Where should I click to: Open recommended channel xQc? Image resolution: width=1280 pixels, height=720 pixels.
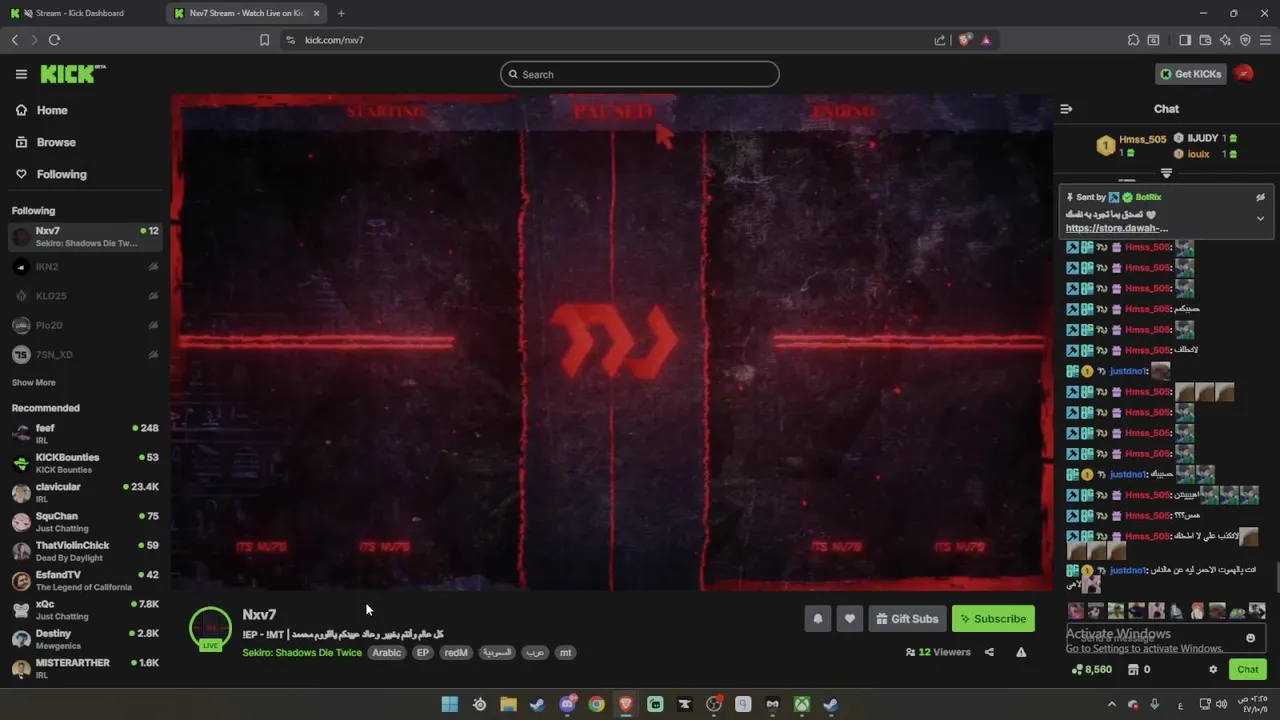point(85,609)
